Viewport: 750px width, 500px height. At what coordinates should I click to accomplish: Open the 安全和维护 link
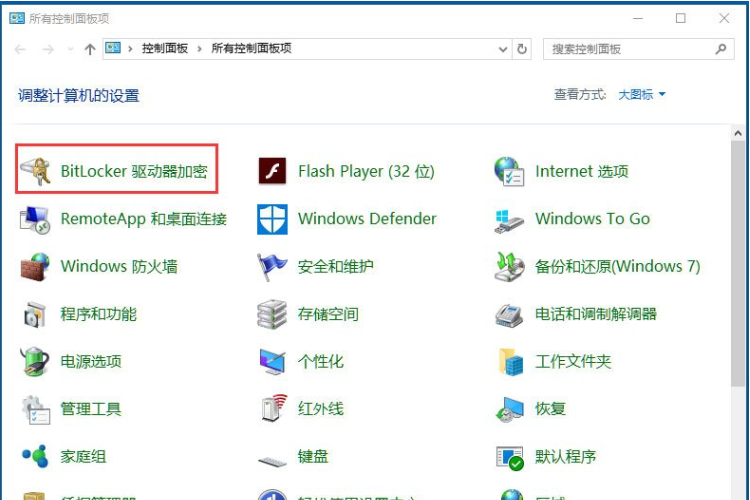[335, 267]
